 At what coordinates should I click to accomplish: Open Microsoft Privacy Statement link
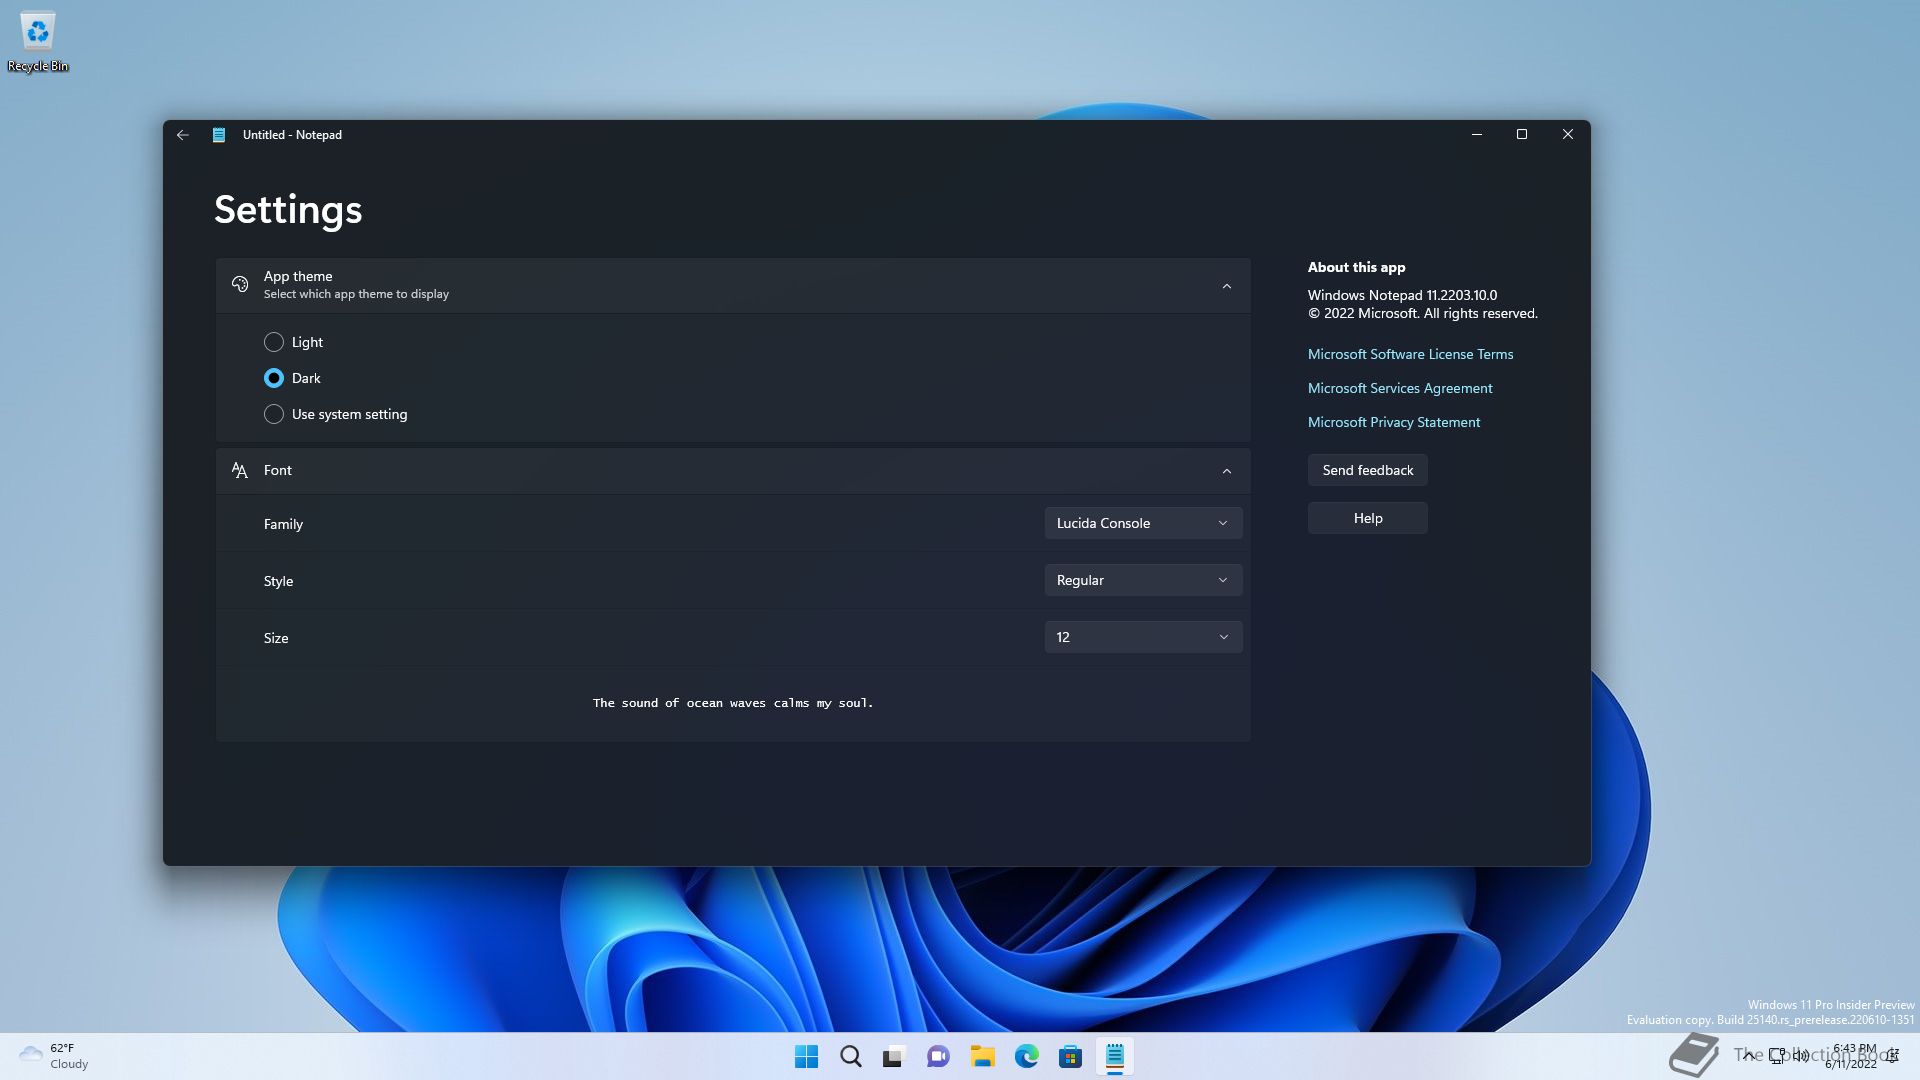[1394, 422]
